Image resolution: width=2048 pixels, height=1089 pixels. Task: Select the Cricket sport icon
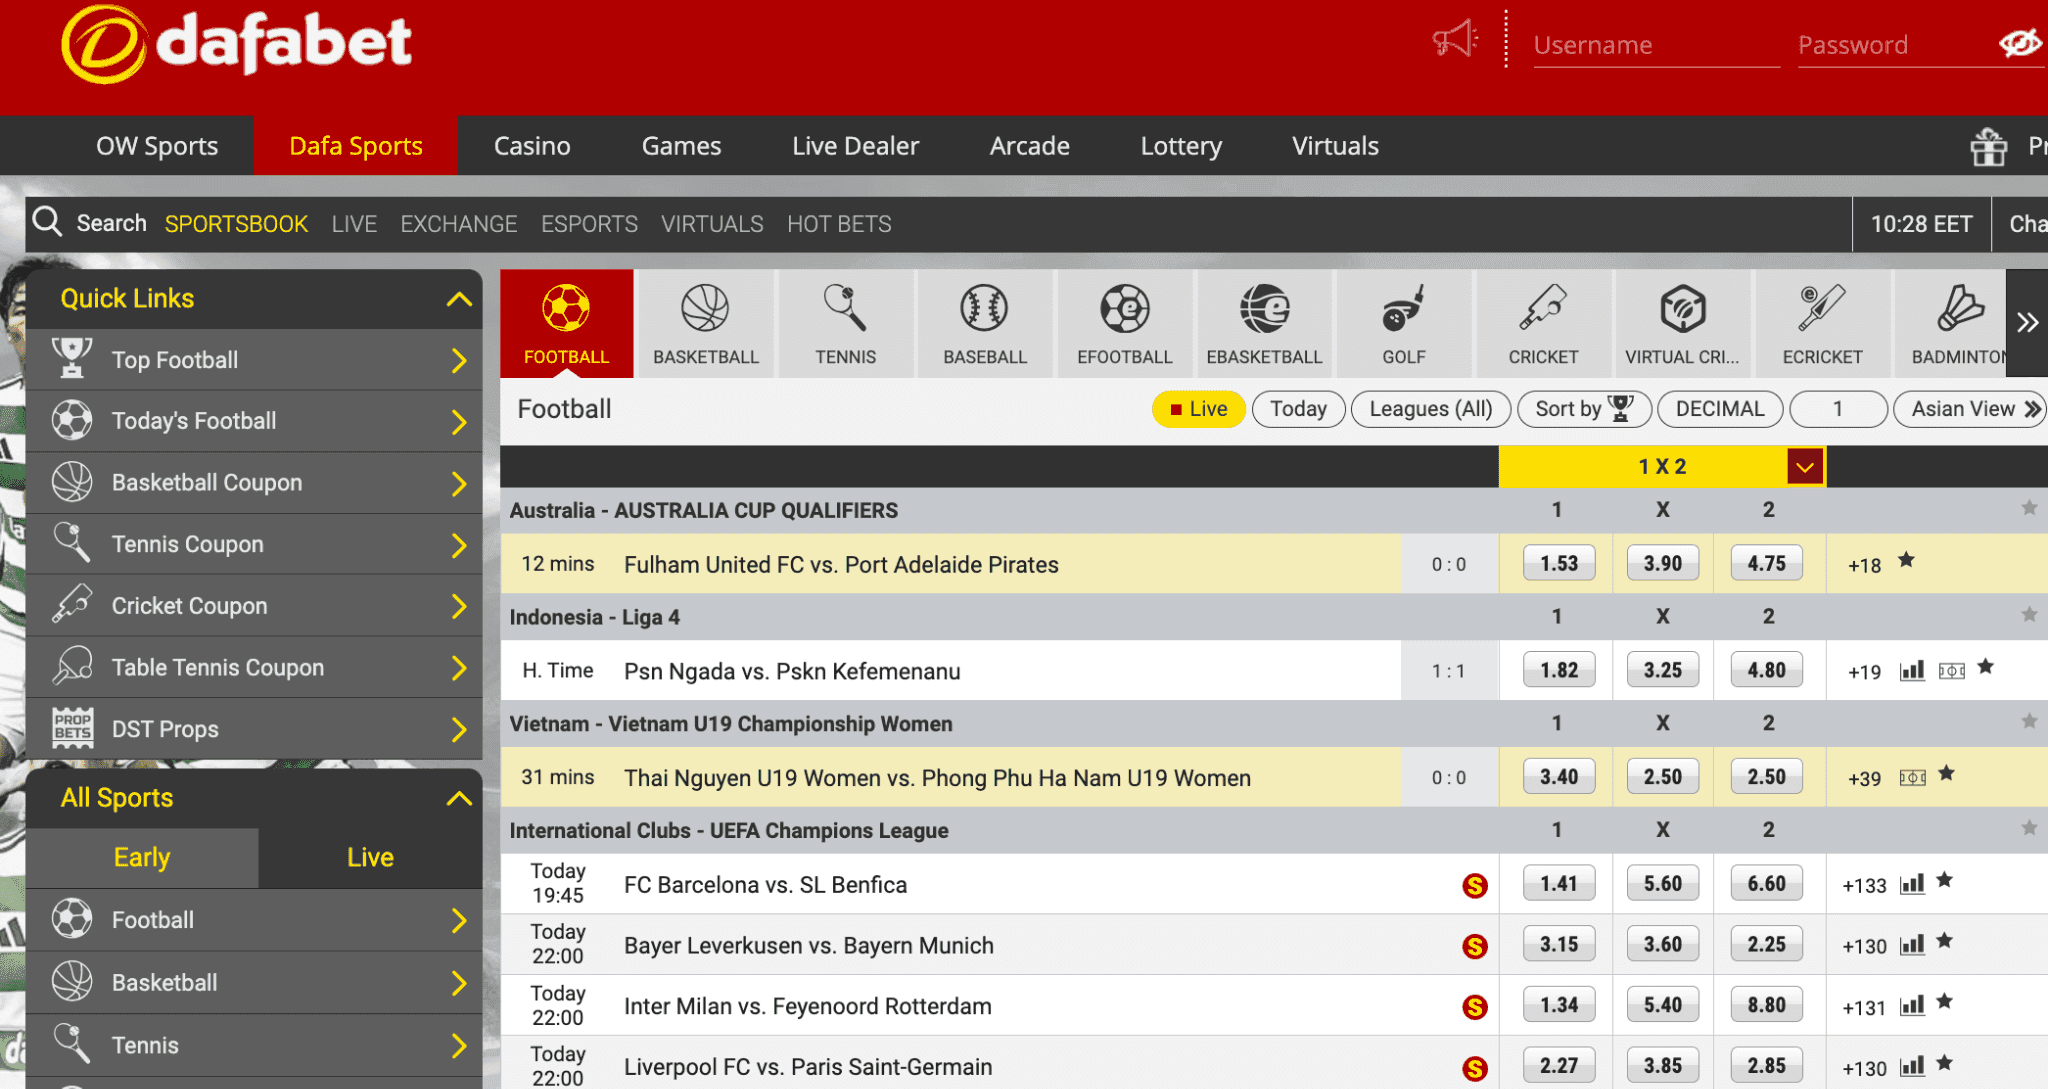1543,323
